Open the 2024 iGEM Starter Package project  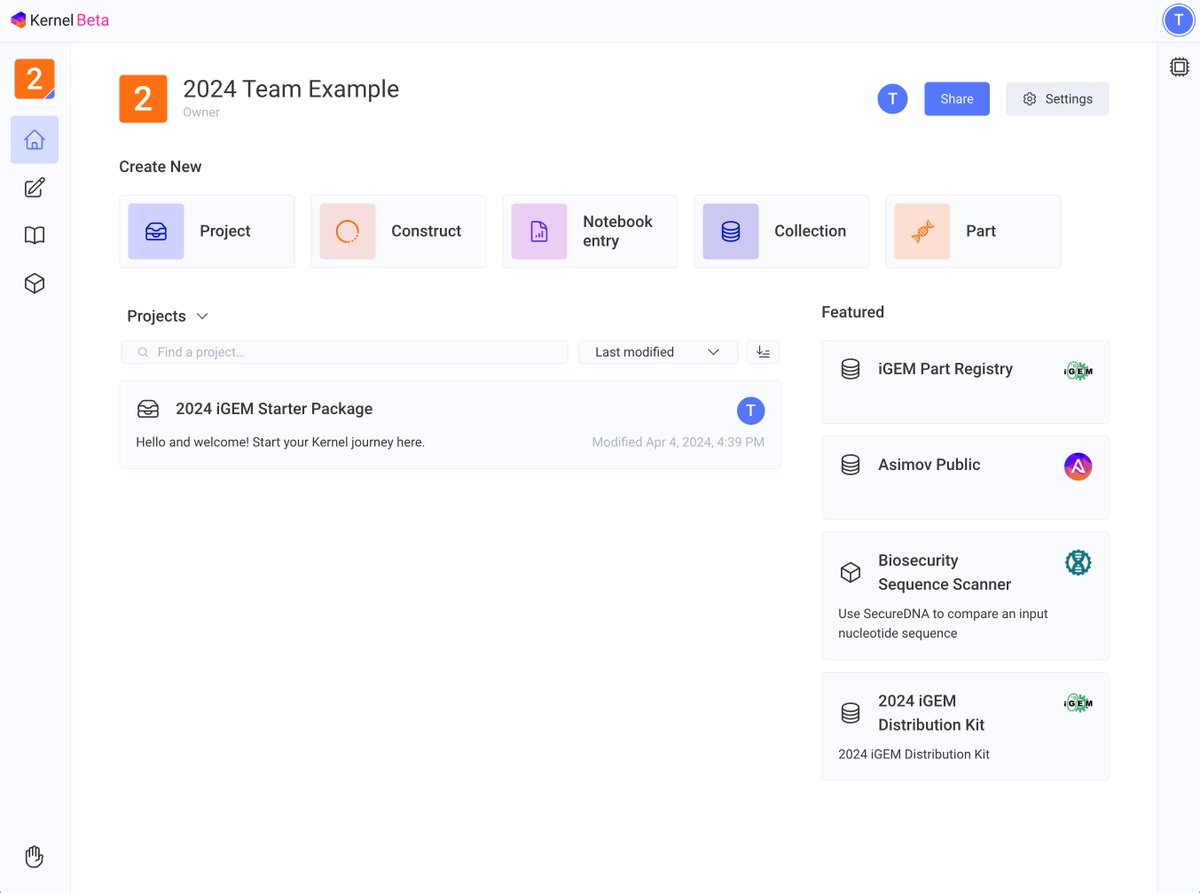[x=450, y=424]
